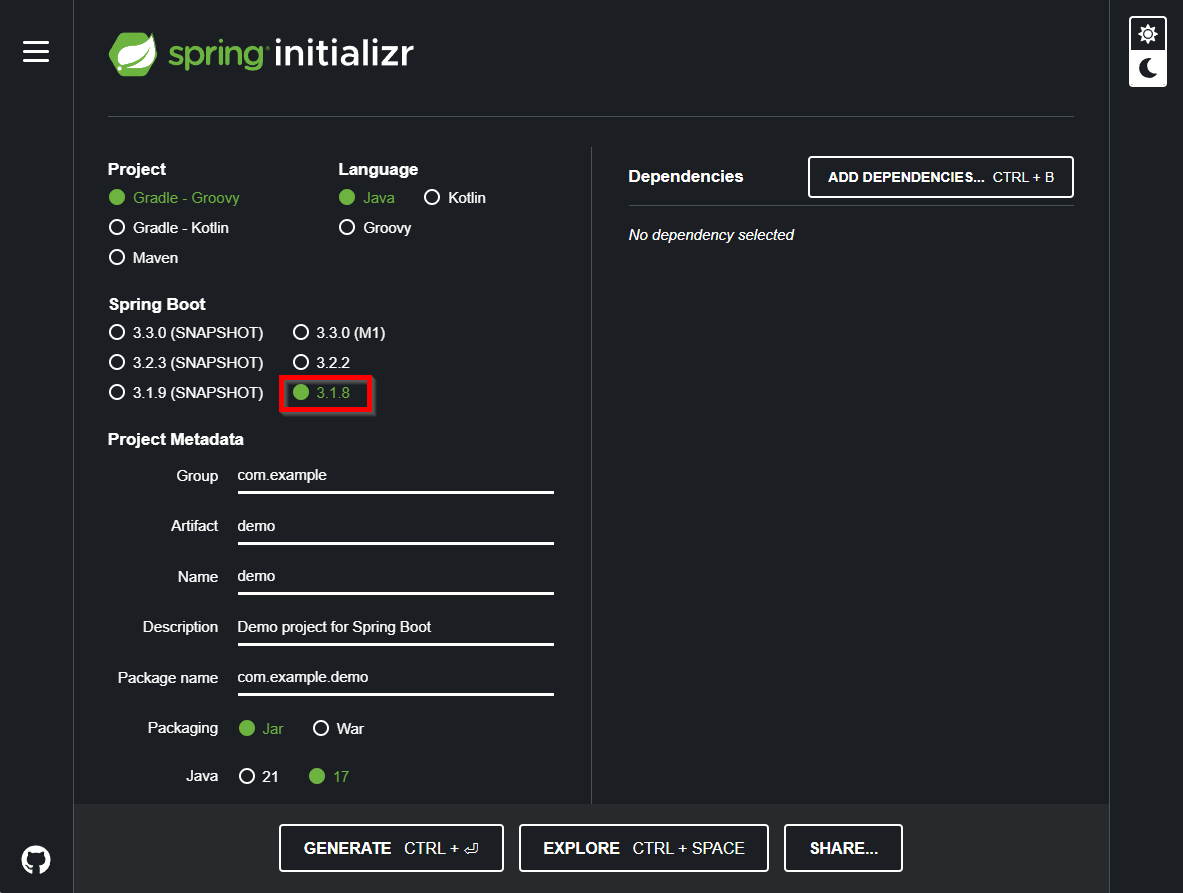Select Gradle - Kotlin project type

point(169,228)
